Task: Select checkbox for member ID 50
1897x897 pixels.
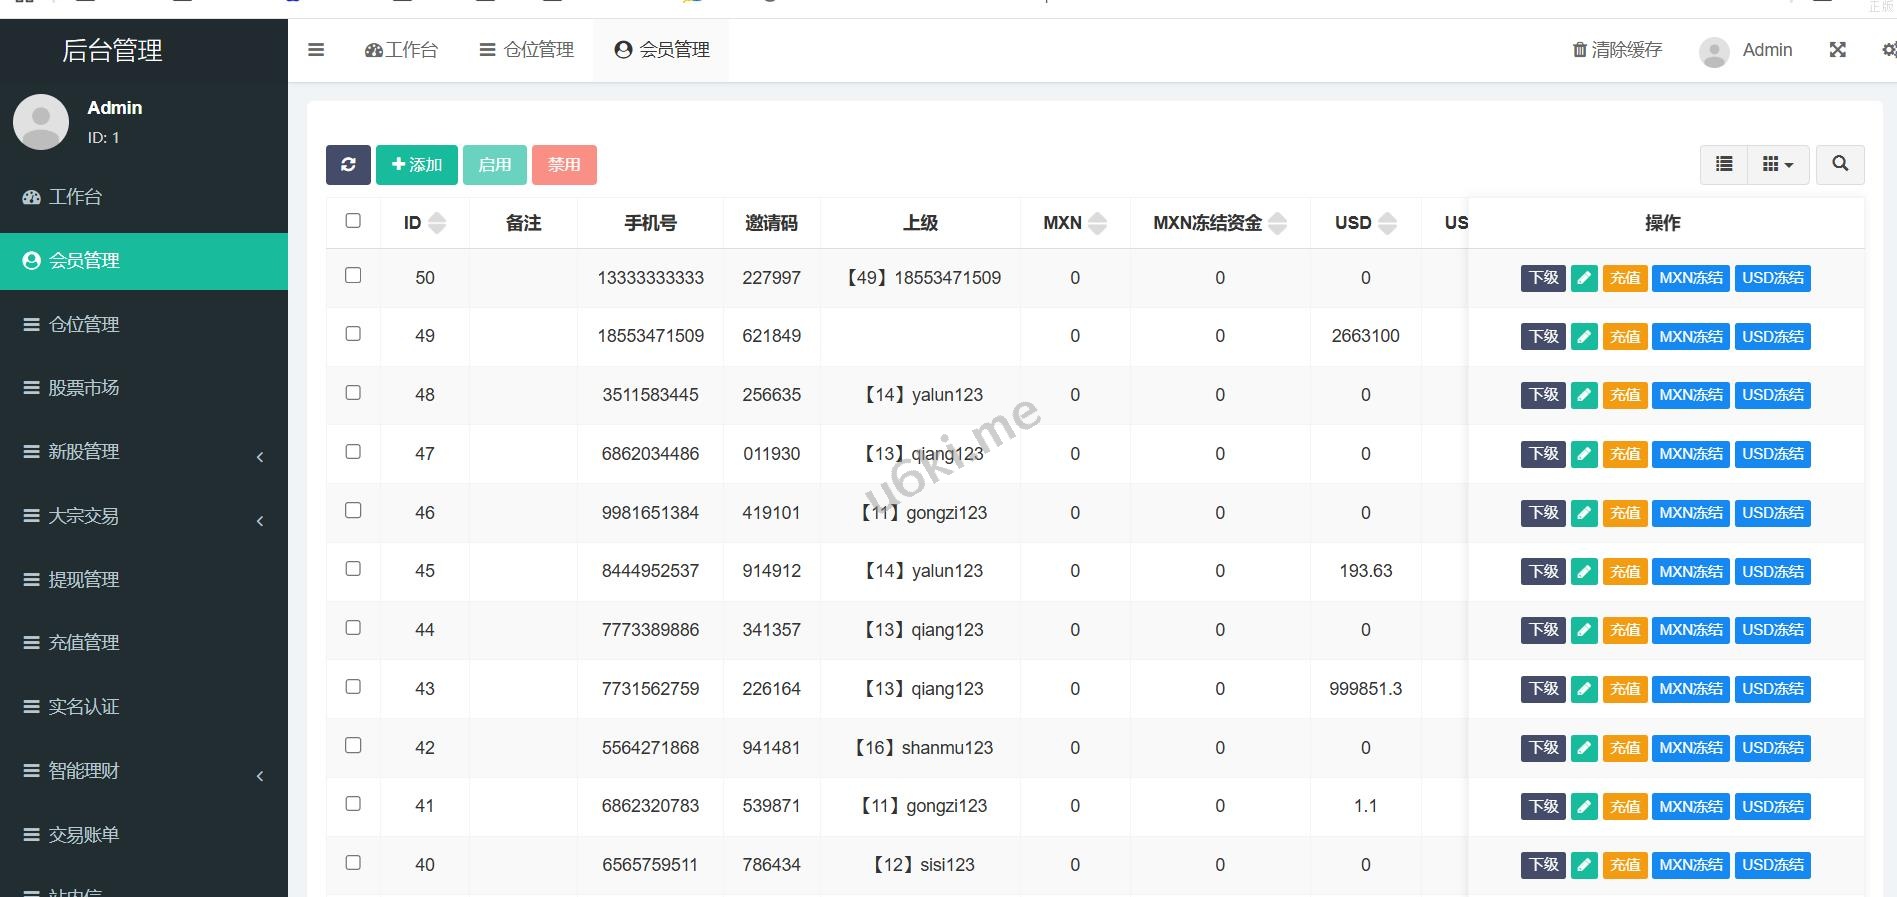Action: 353,276
